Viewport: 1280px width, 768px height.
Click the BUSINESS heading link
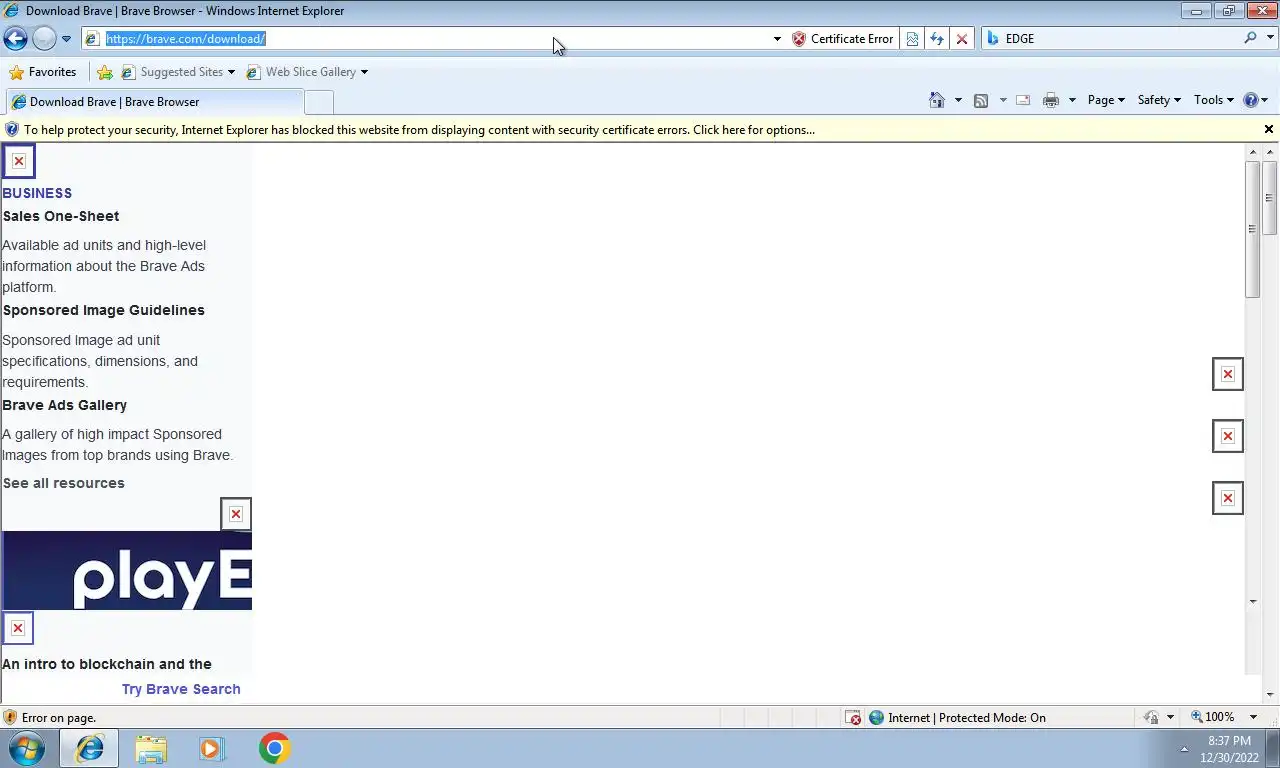37,193
